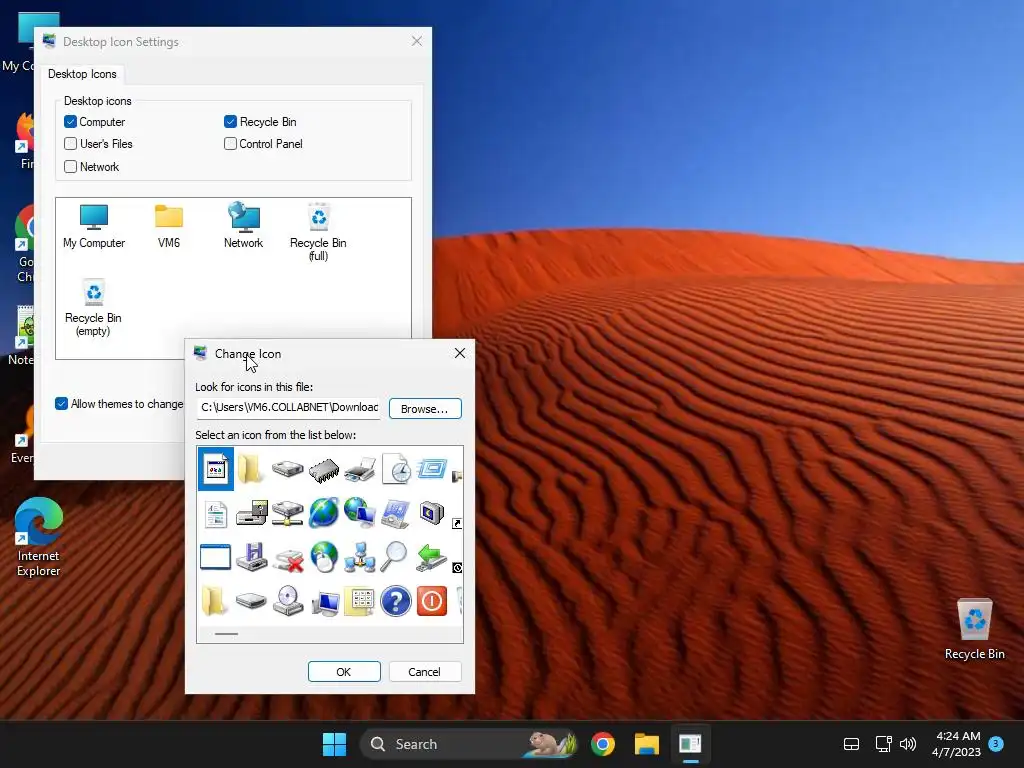Select the VM6 folder in preview list
This screenshot has width=1024, height=768.
169,226
